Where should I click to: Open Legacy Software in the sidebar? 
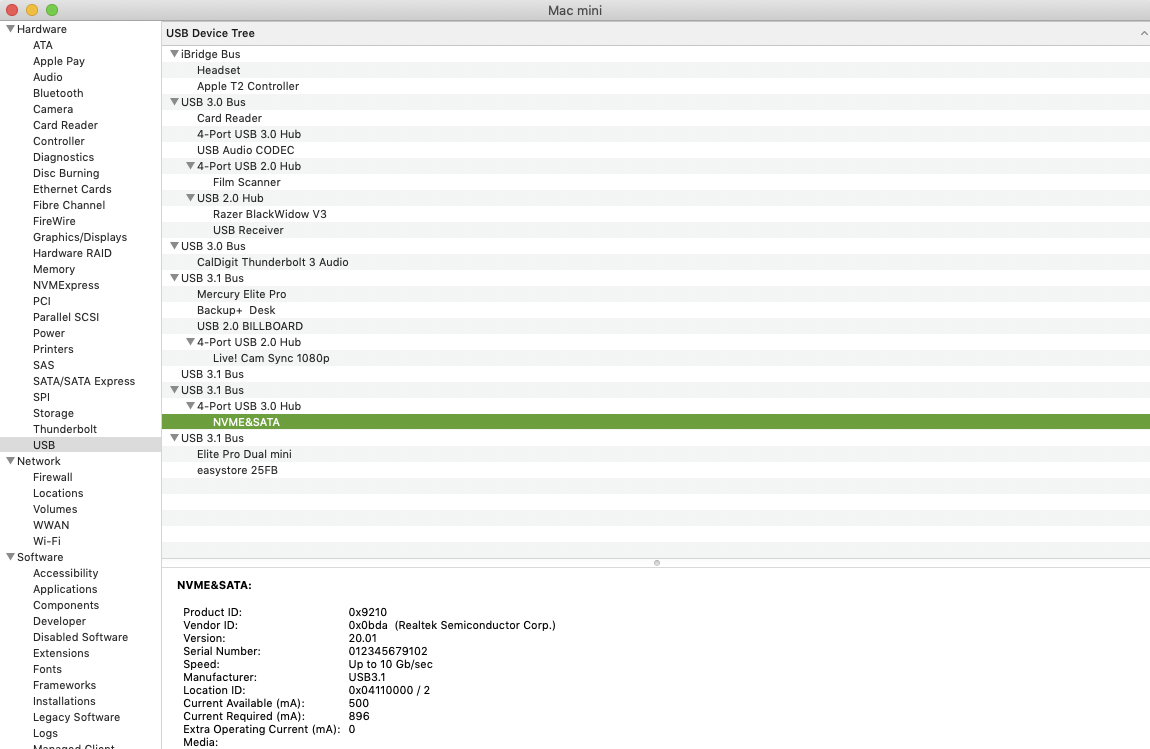pos(76,717)
